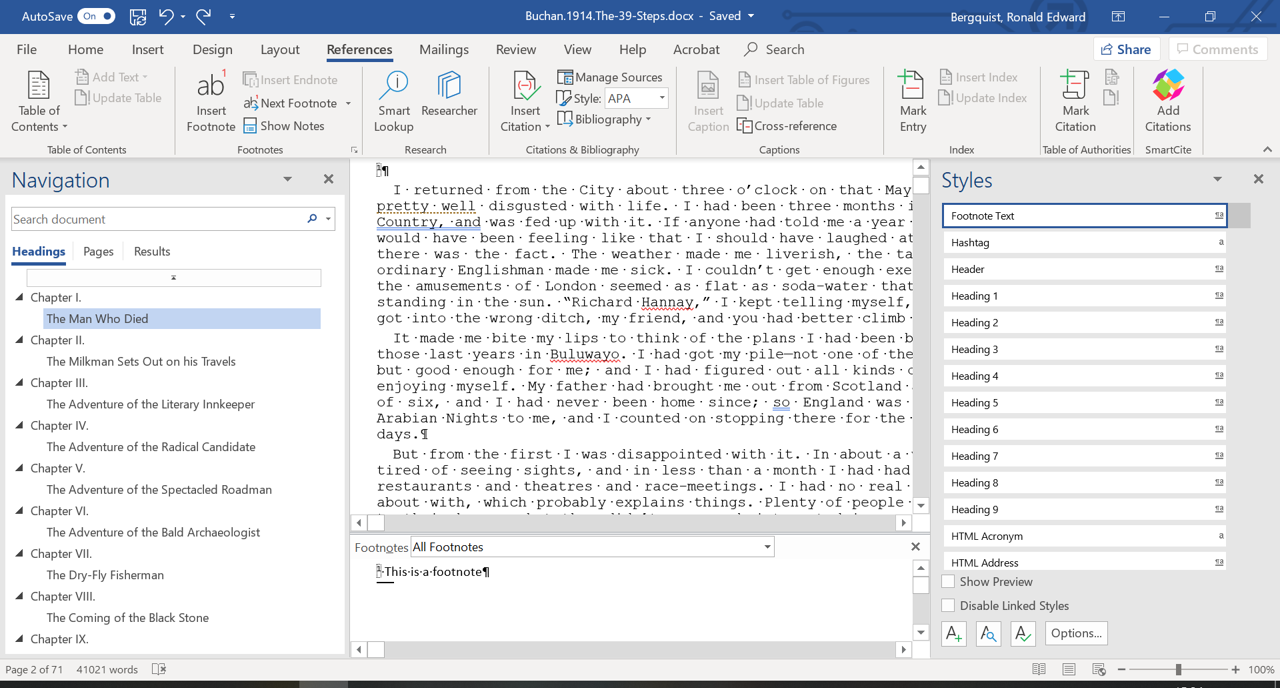The image size is (1280, 688).
Task: Mark an index entry
Action: click(x=911, y=98)
